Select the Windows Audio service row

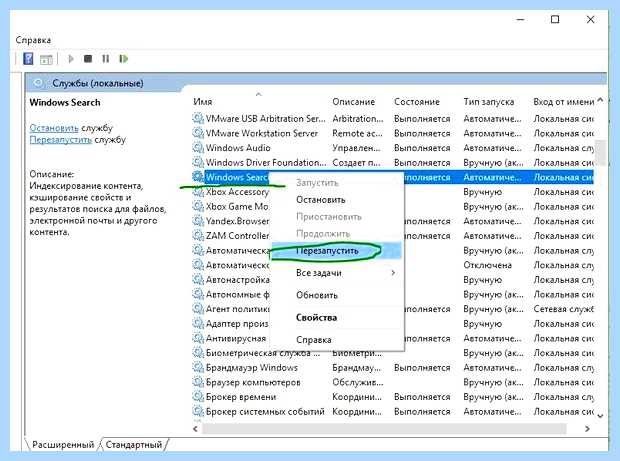(x=393, y=147)
